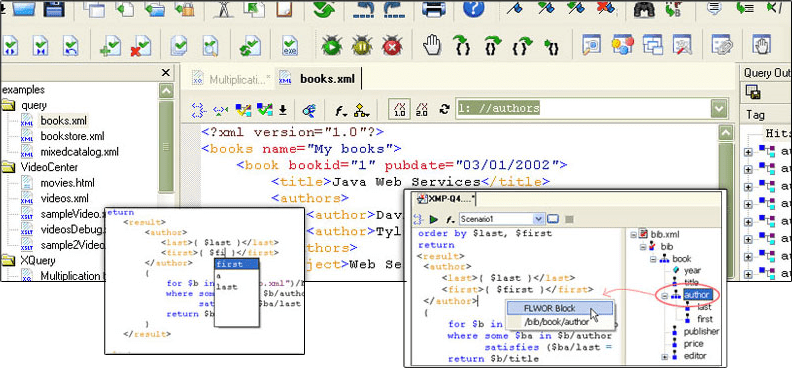Click the document with magnifier validate icon
Screen dimensions: 792x368
click(x=210, y=45)
